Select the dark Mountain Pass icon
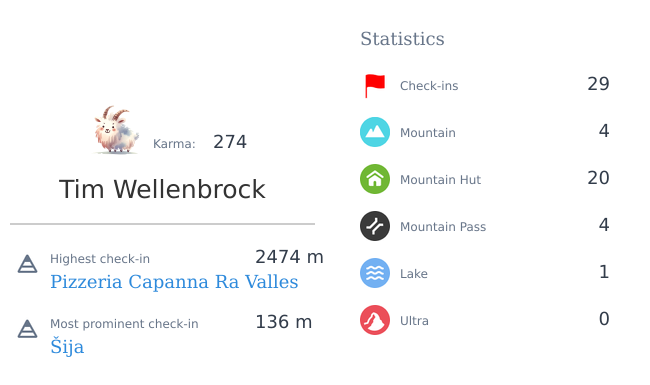Screen dimensions: 650x385 click(x=375, y=226)
